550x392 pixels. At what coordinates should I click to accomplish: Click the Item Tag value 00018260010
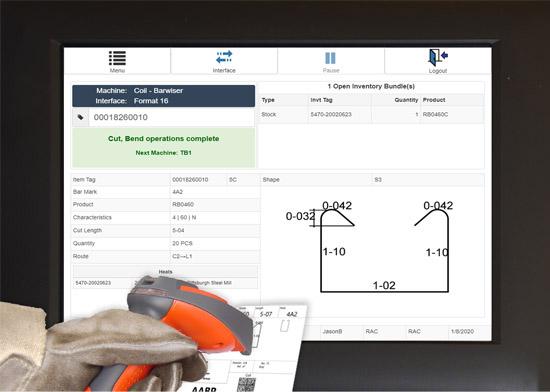[x=190, y=180]
